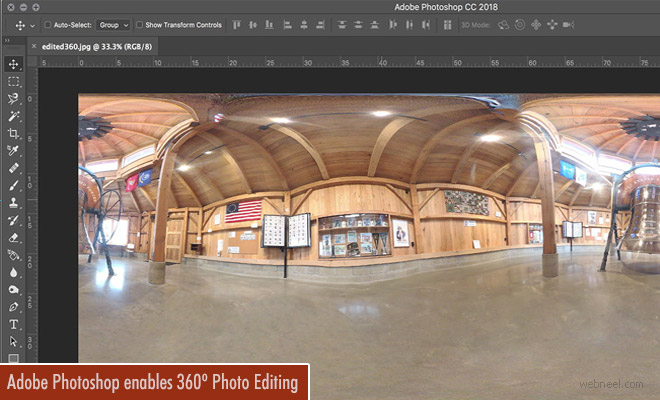Screen dimensions: 660x400
Task: Select the Paint Bucket tool
Action: (x=13, y=255)
